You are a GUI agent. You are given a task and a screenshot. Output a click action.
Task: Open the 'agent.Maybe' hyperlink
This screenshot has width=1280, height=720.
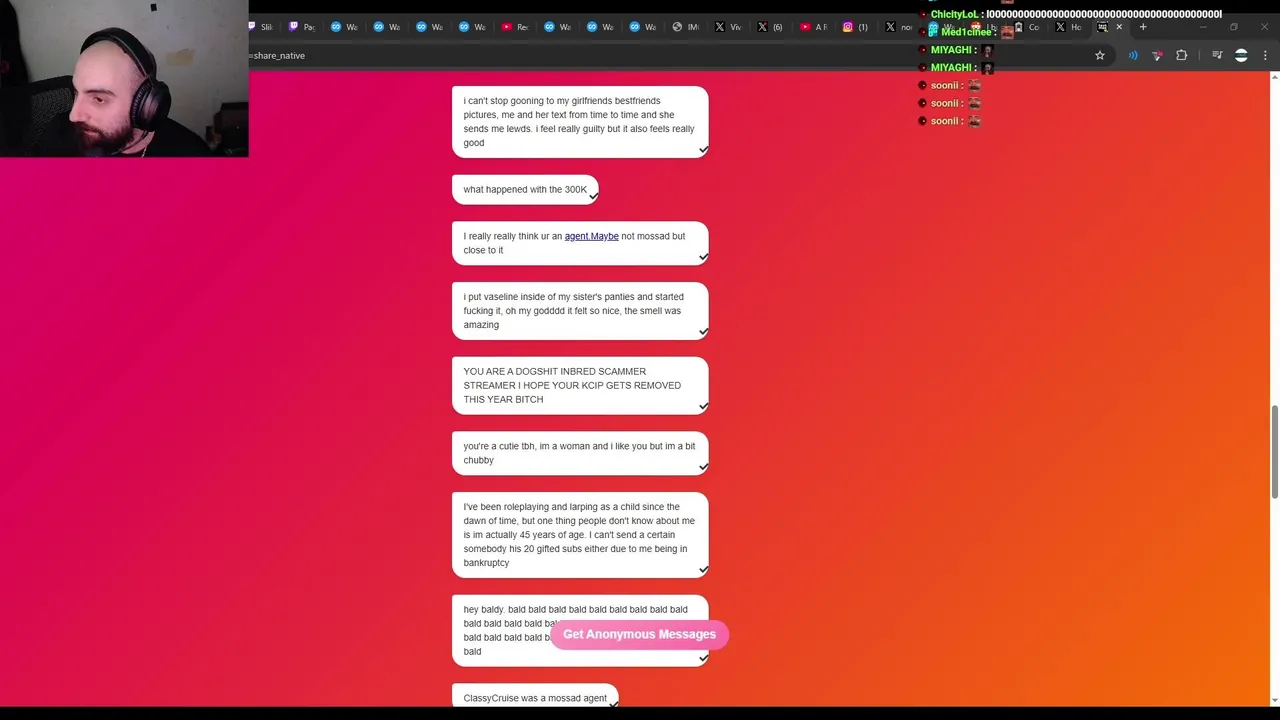[591, 236]
